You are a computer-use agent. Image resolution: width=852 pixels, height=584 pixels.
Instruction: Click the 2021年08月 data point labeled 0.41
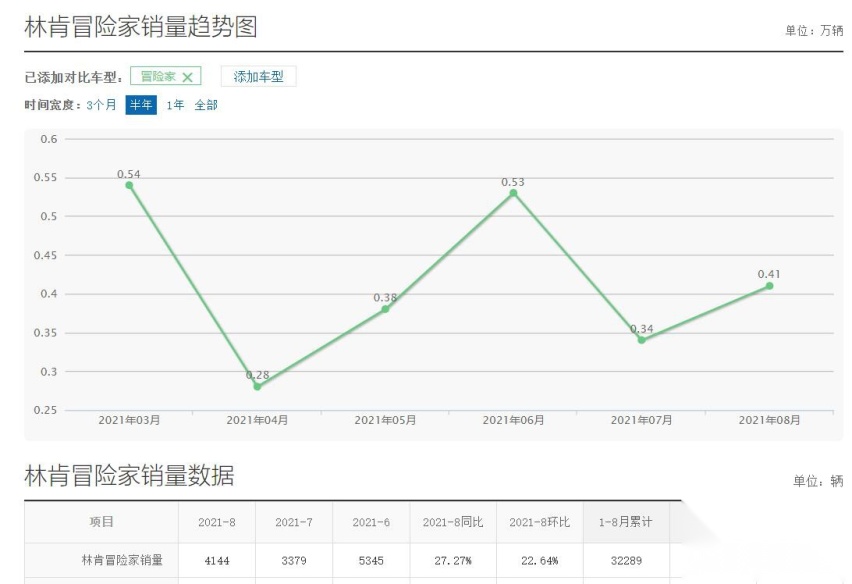(x=769, y=286)
